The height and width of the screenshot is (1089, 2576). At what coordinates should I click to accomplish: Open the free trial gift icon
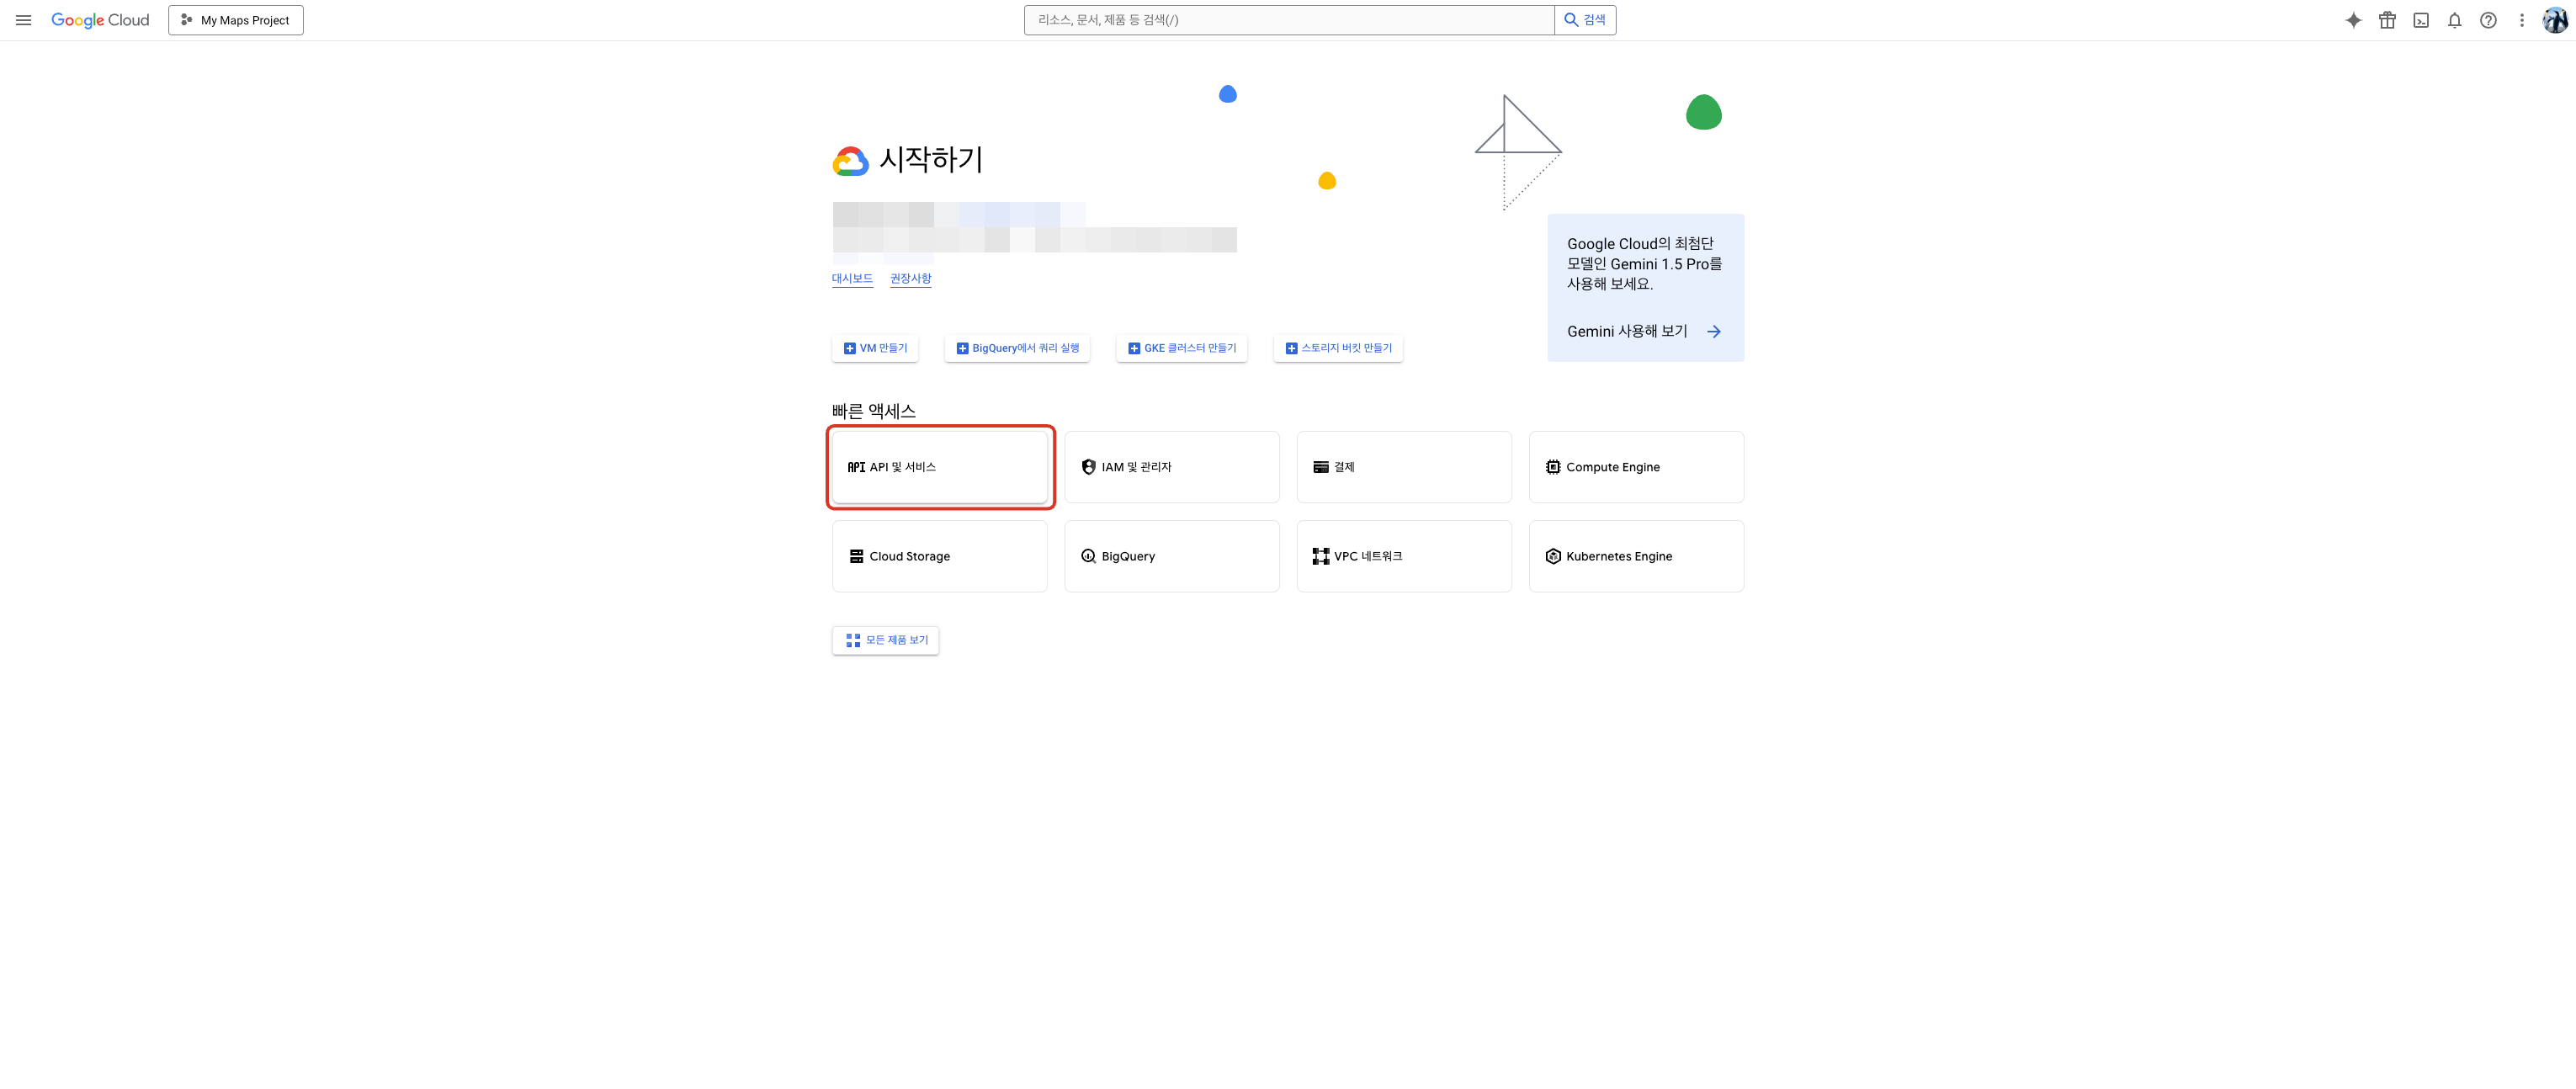pos(2387,20)
